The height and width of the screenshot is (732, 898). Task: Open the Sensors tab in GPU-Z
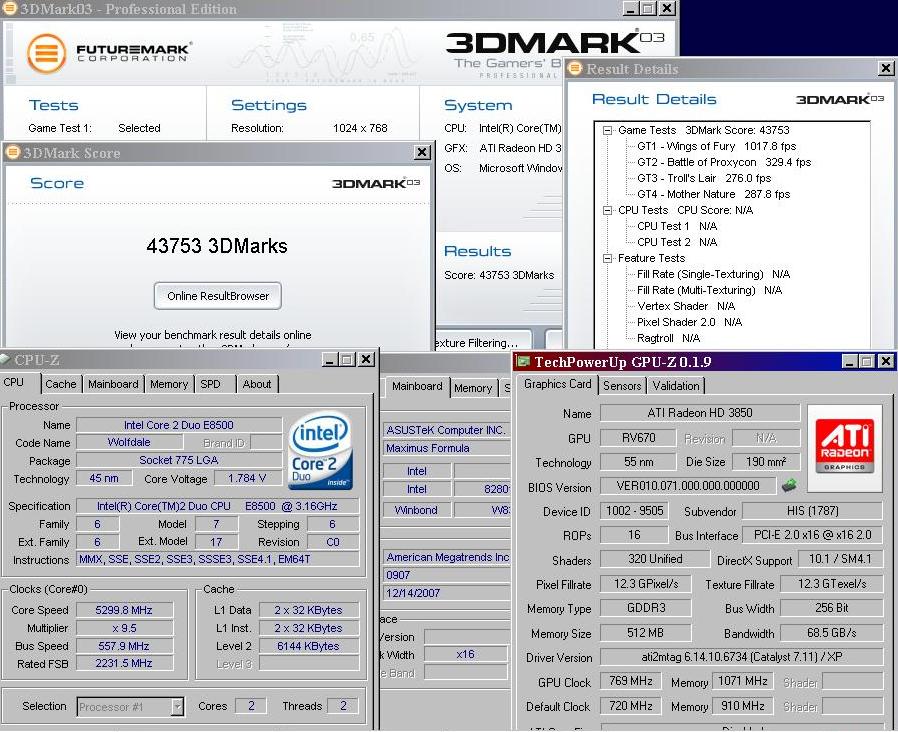coord(622,386)
